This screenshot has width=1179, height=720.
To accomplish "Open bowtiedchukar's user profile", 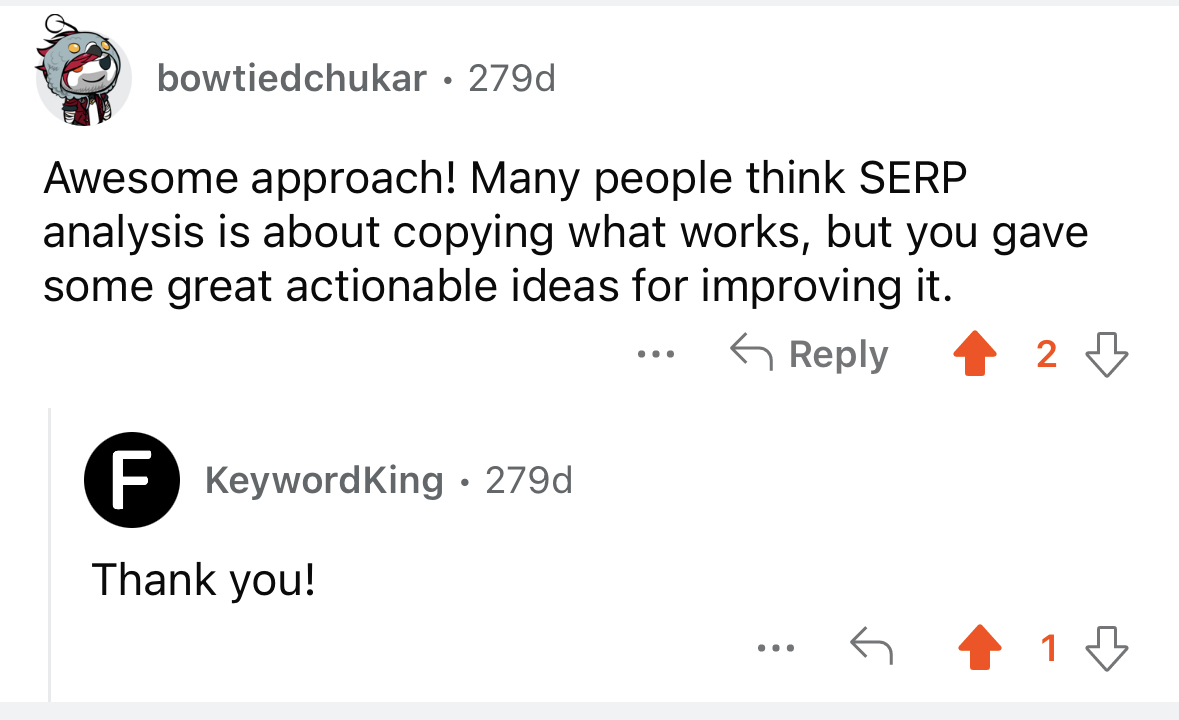I will (292, 78).
